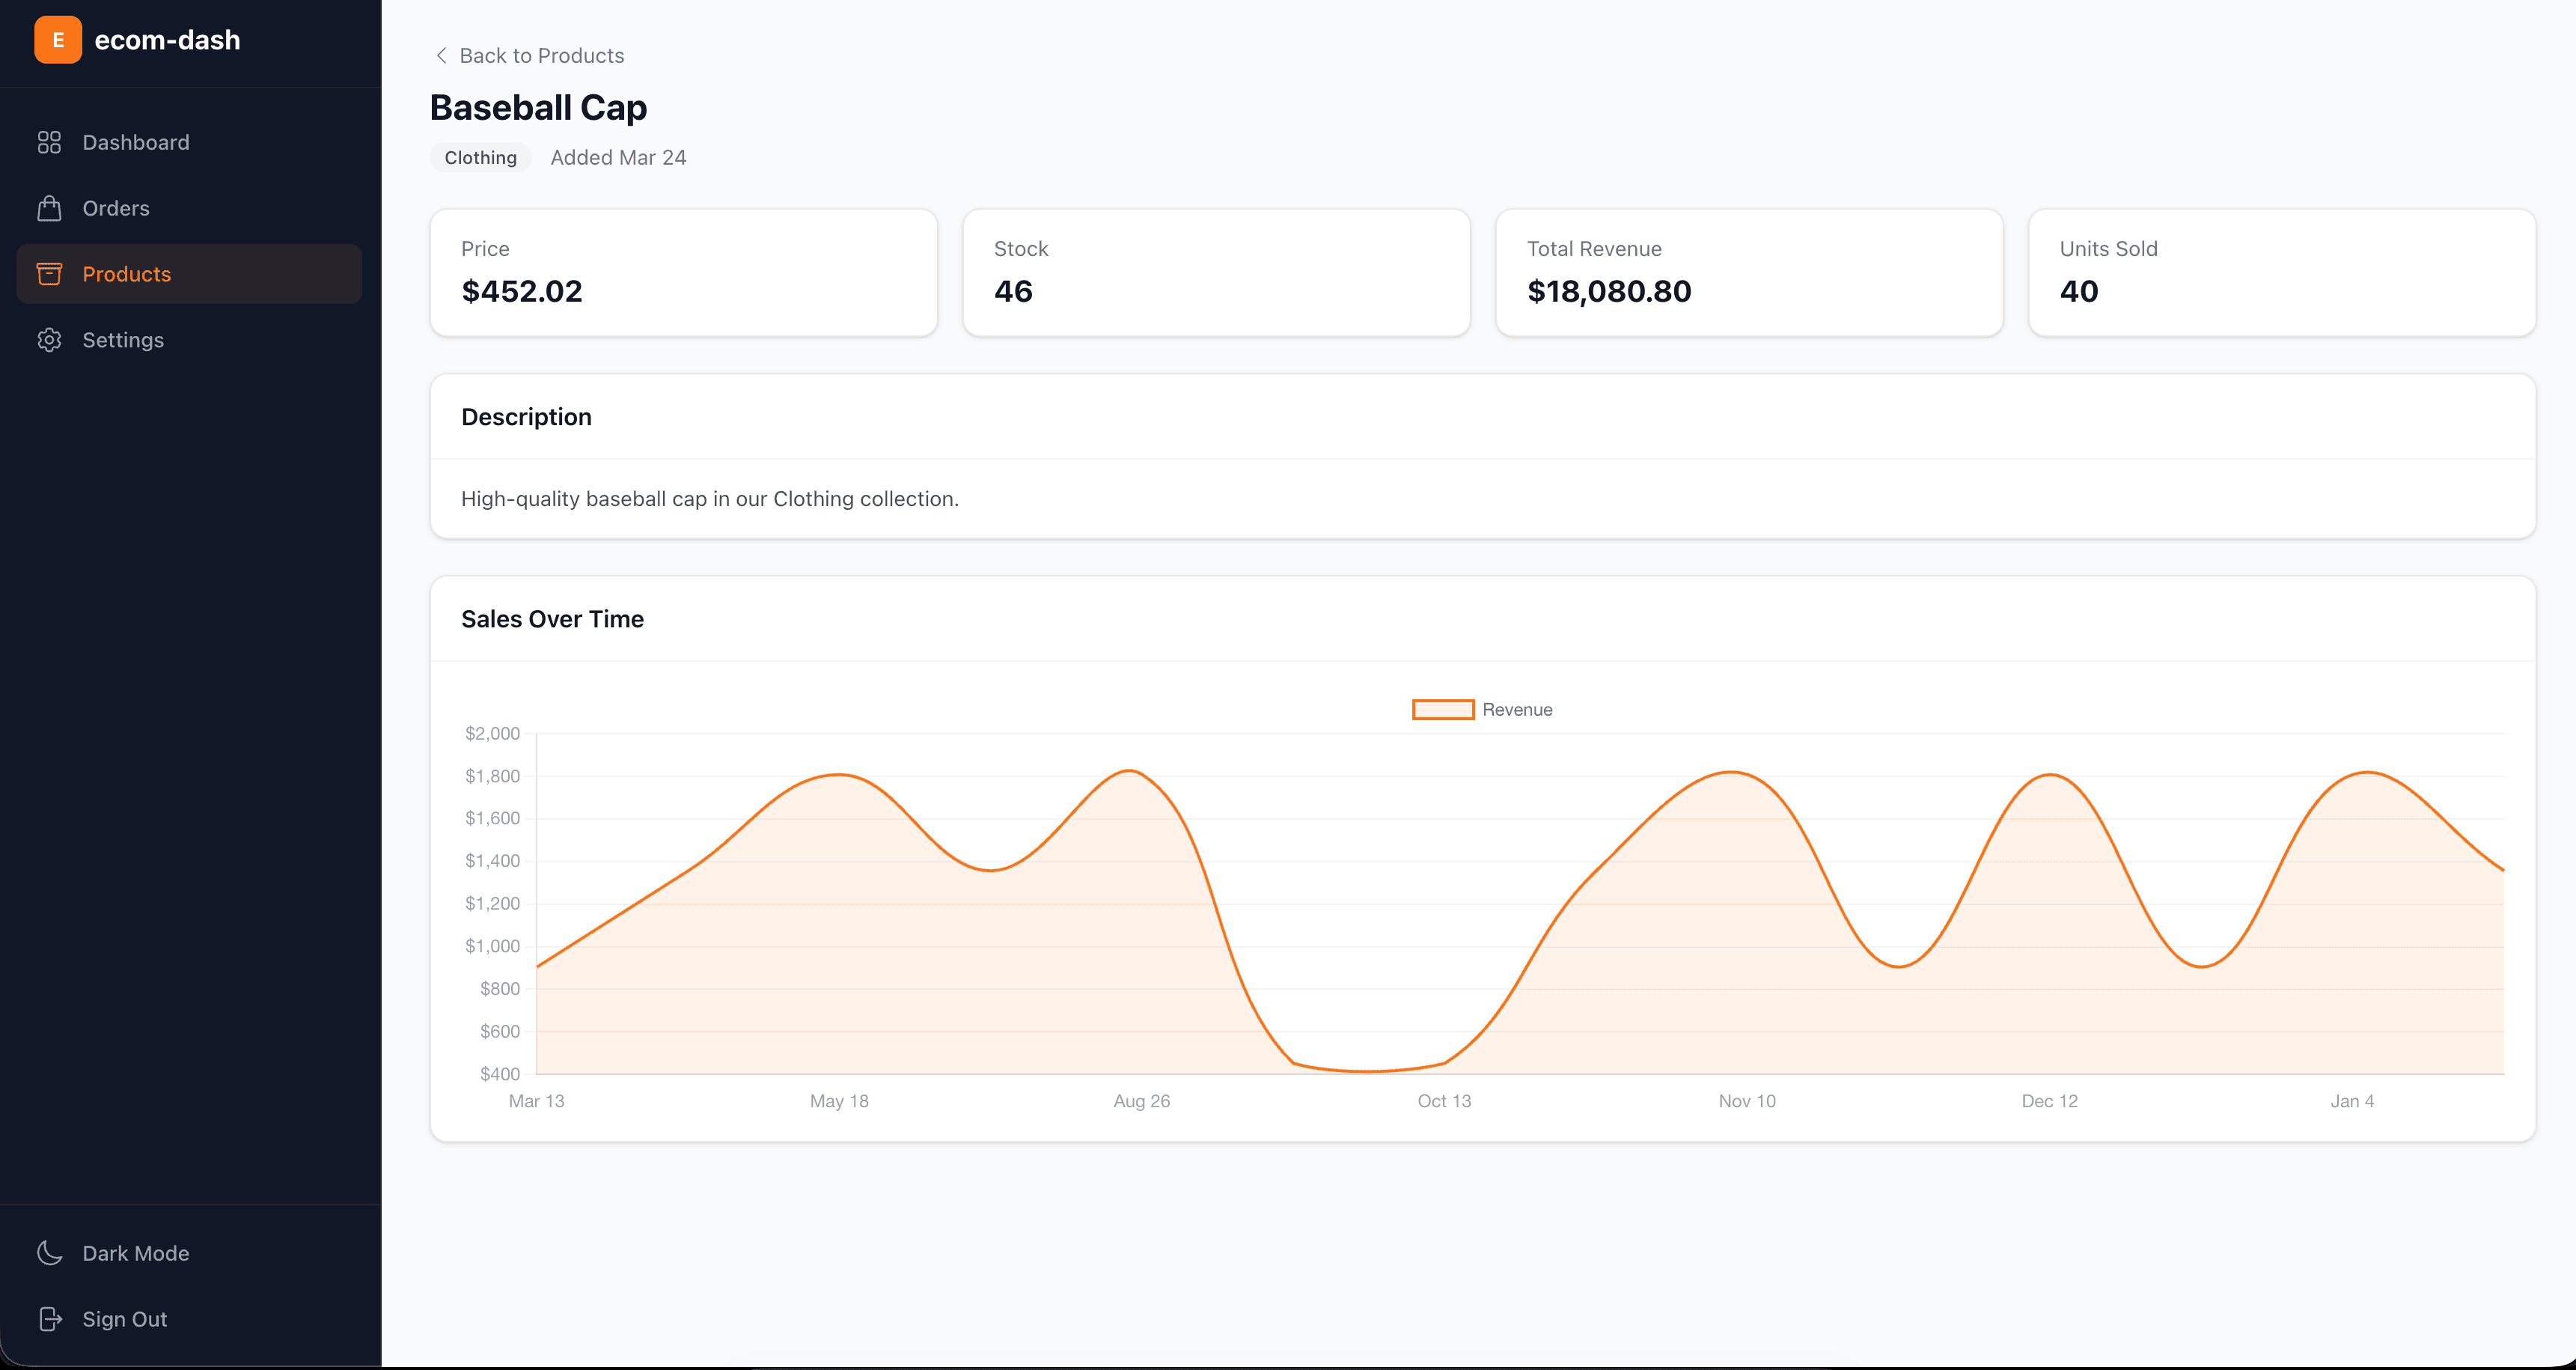Click the back chevron arrow icon
Image resolution: width=2576 pixels, height=1370 pixels.
click(x=441, y=56)
